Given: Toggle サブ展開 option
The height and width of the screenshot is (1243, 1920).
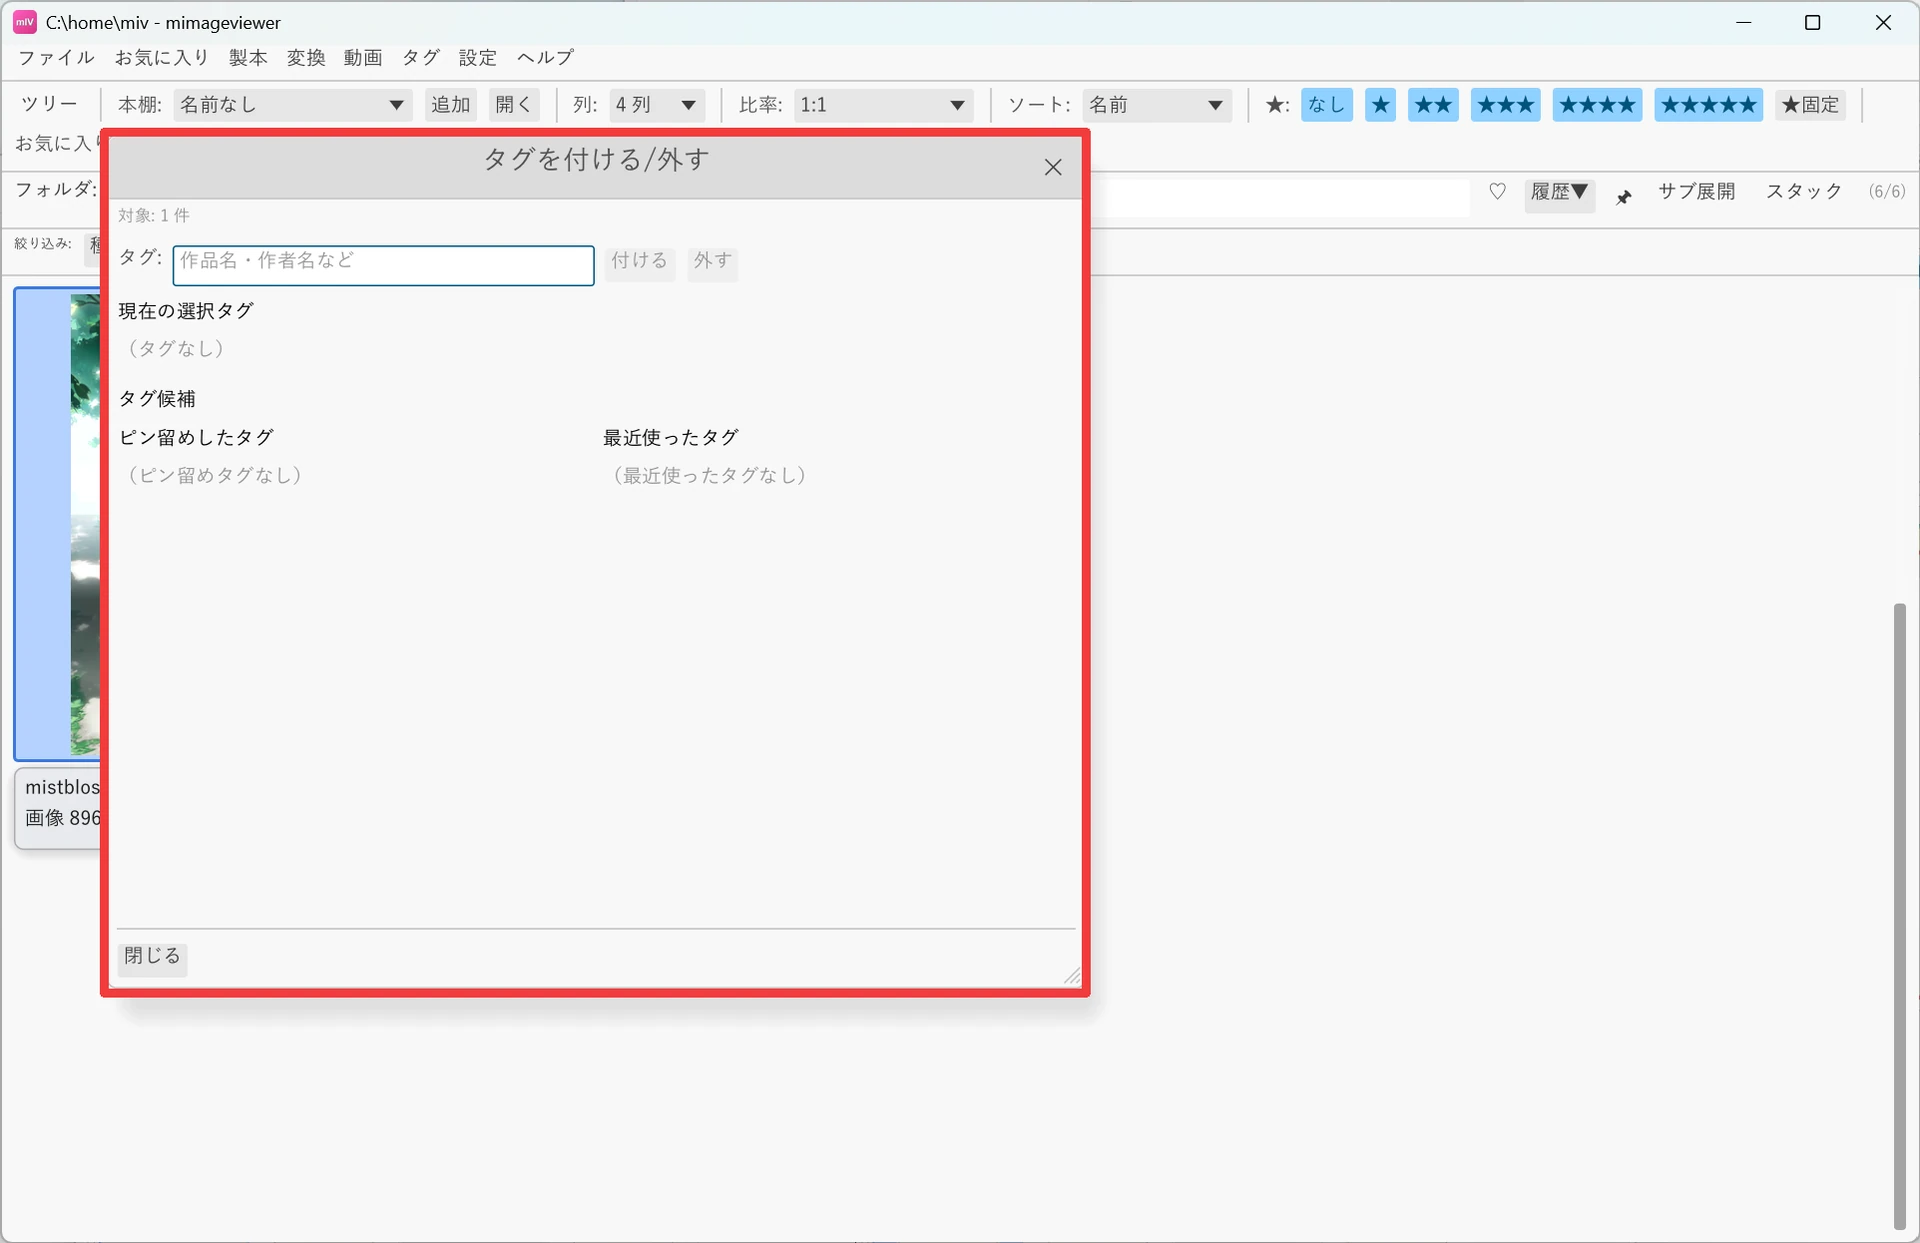Looking at the screenshot, I should (1696, 191).
